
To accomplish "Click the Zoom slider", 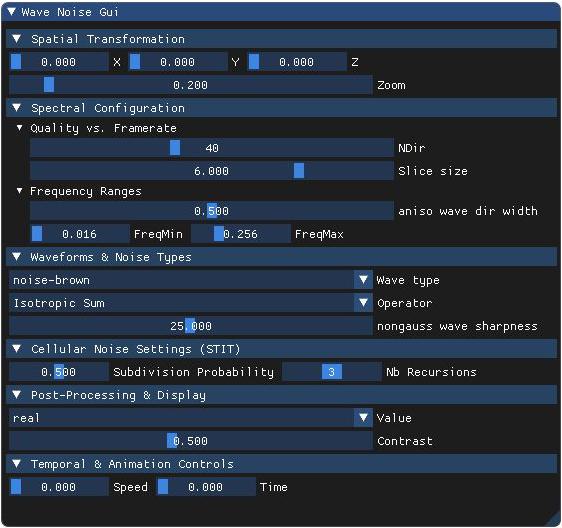I will pyautogui.click(x=191, y=85).
